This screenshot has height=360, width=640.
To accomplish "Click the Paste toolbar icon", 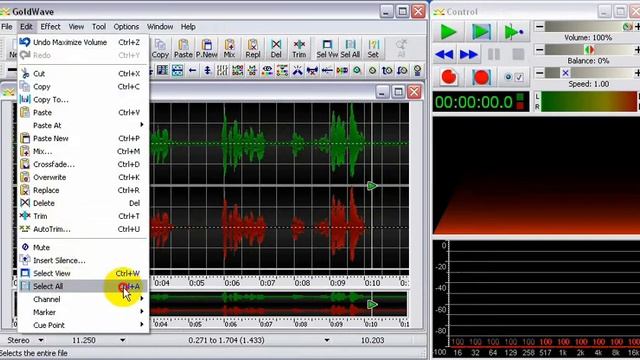I will tap(183, 49).
